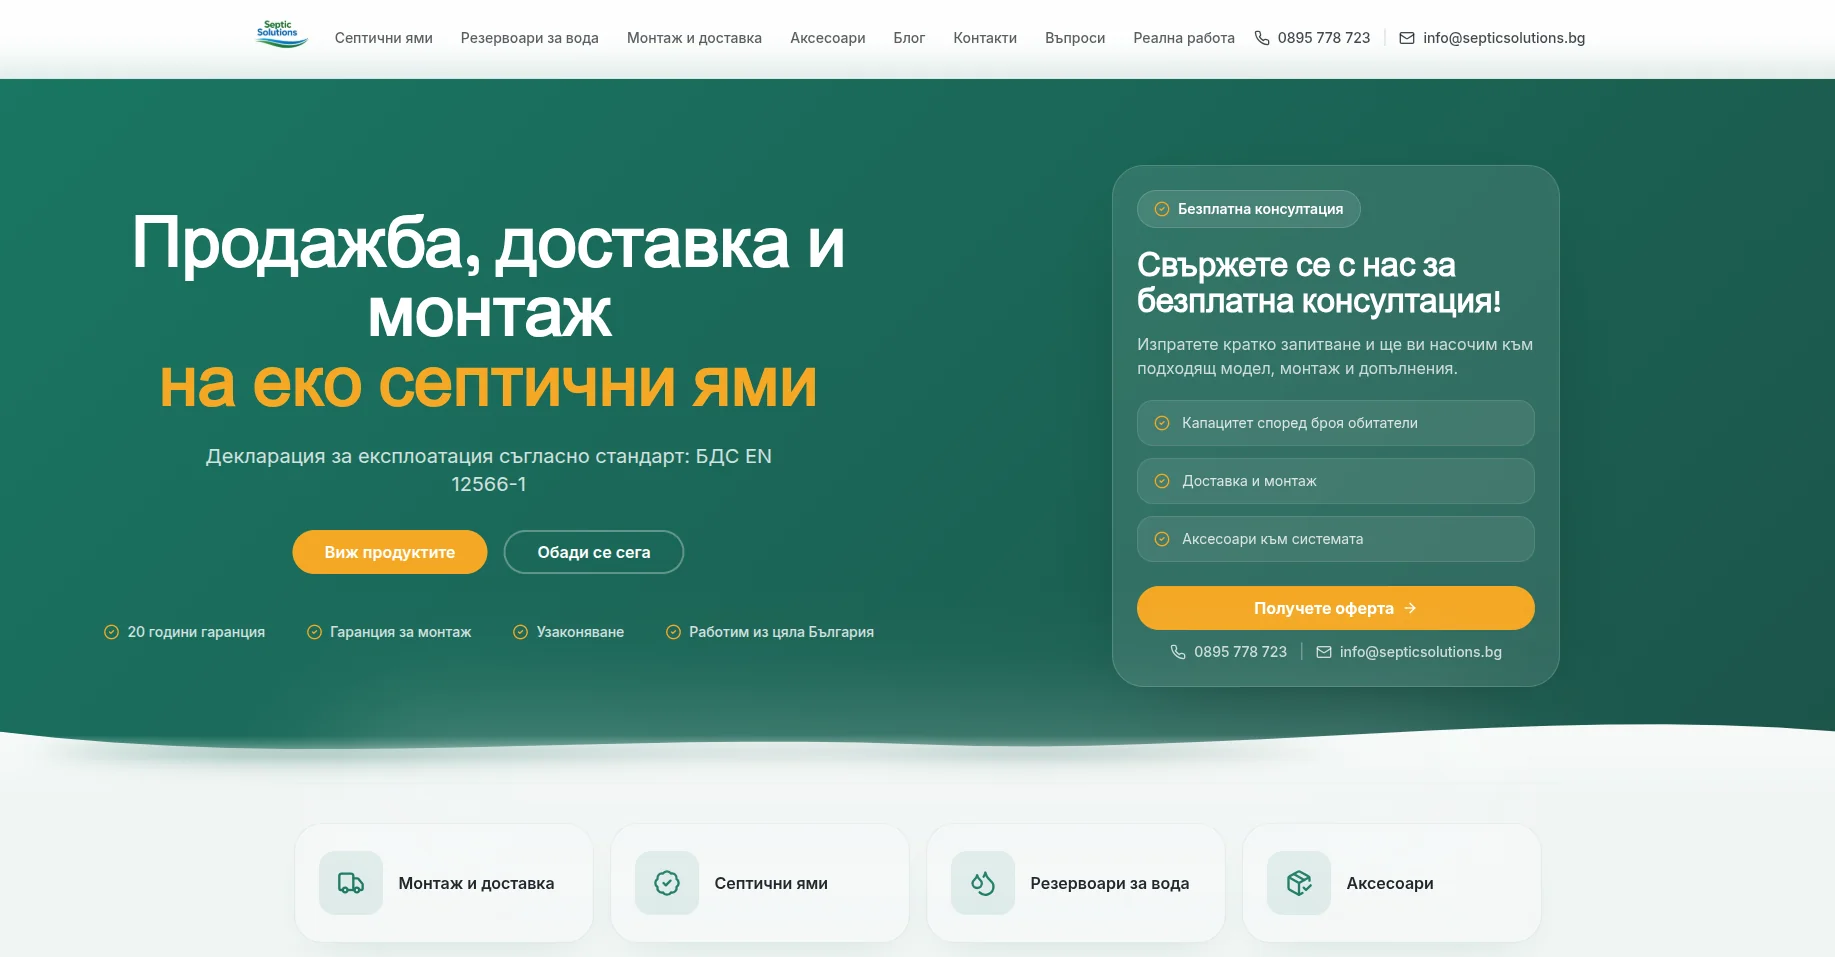
Task: Click Безплатна консултация badge
Action: coord(1249,209)
